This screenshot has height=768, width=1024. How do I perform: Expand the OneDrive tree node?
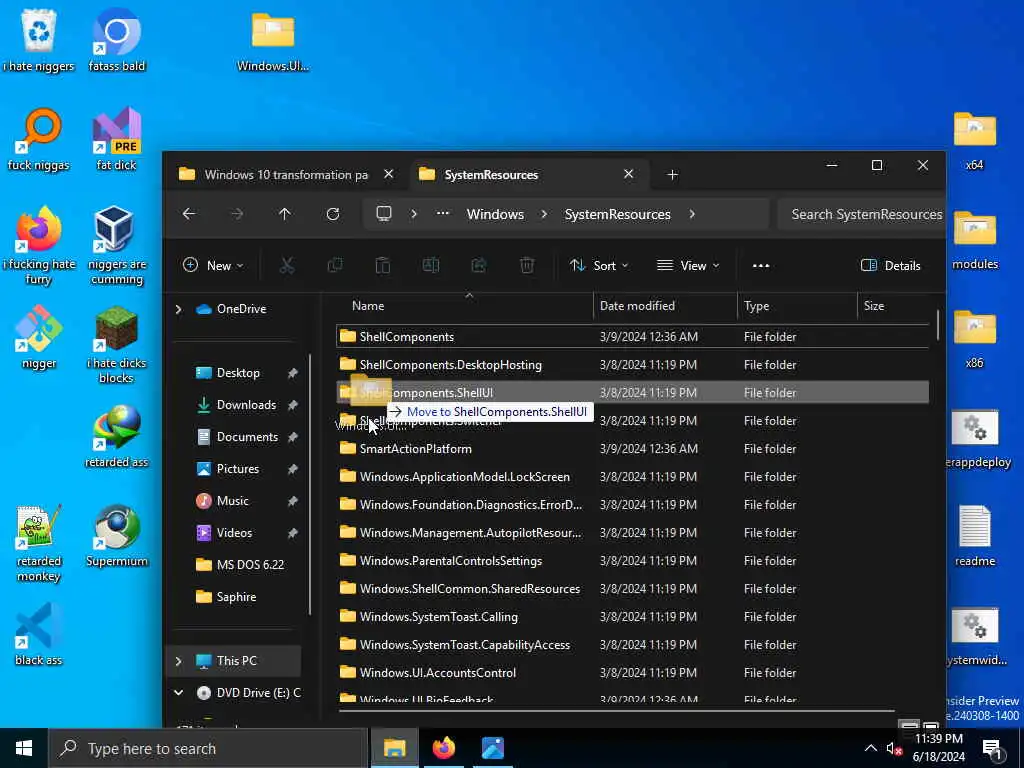click(178, 309)
